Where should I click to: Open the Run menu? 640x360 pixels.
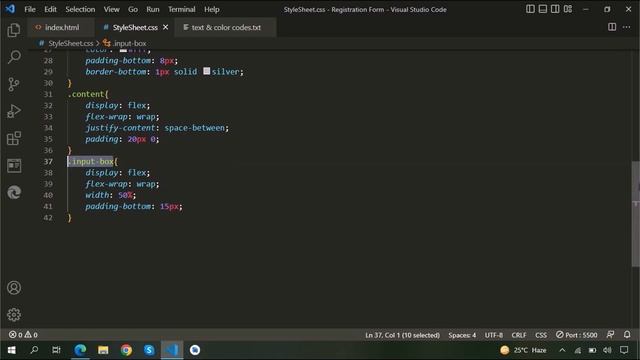pos(153,9)
